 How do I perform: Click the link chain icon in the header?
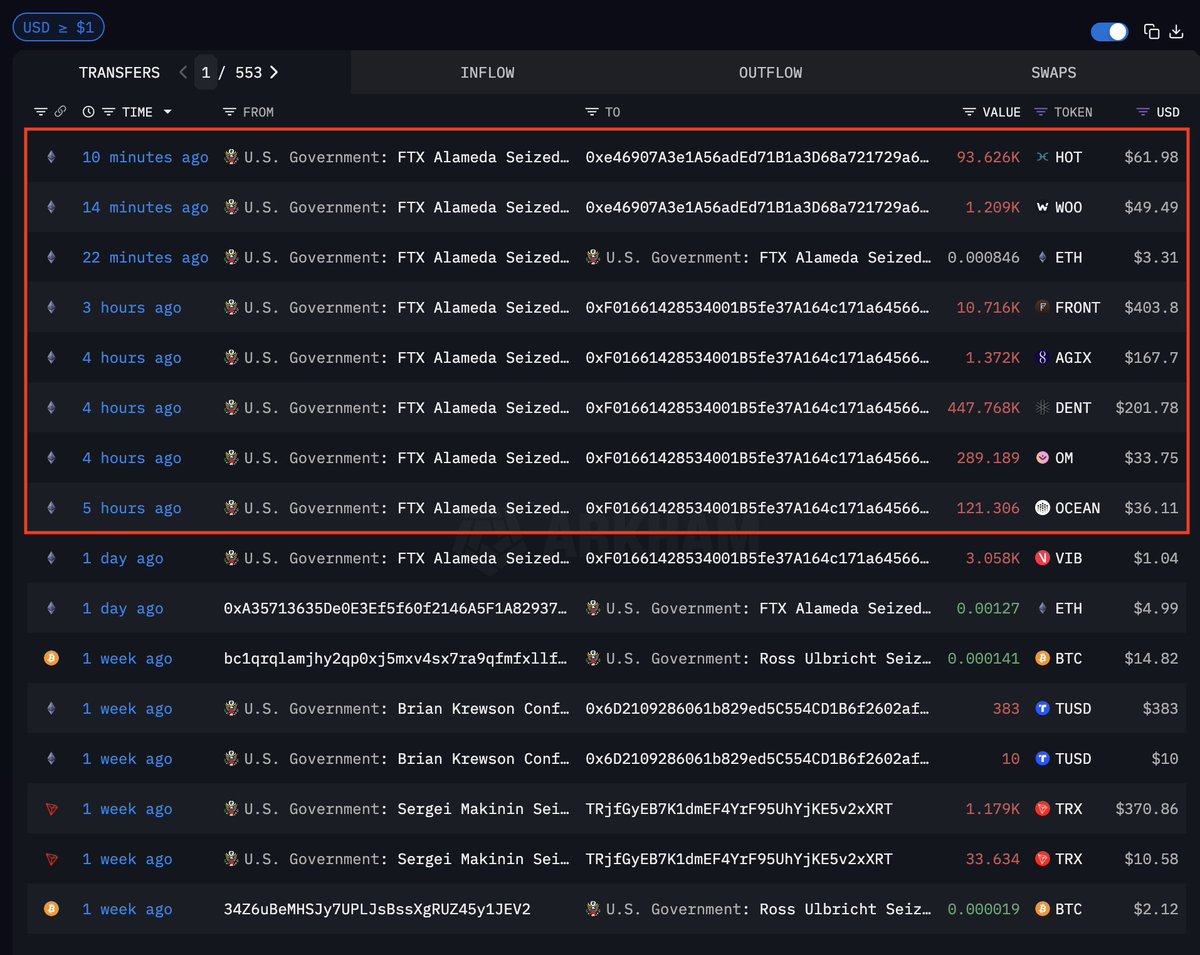[x=60, y=112]
